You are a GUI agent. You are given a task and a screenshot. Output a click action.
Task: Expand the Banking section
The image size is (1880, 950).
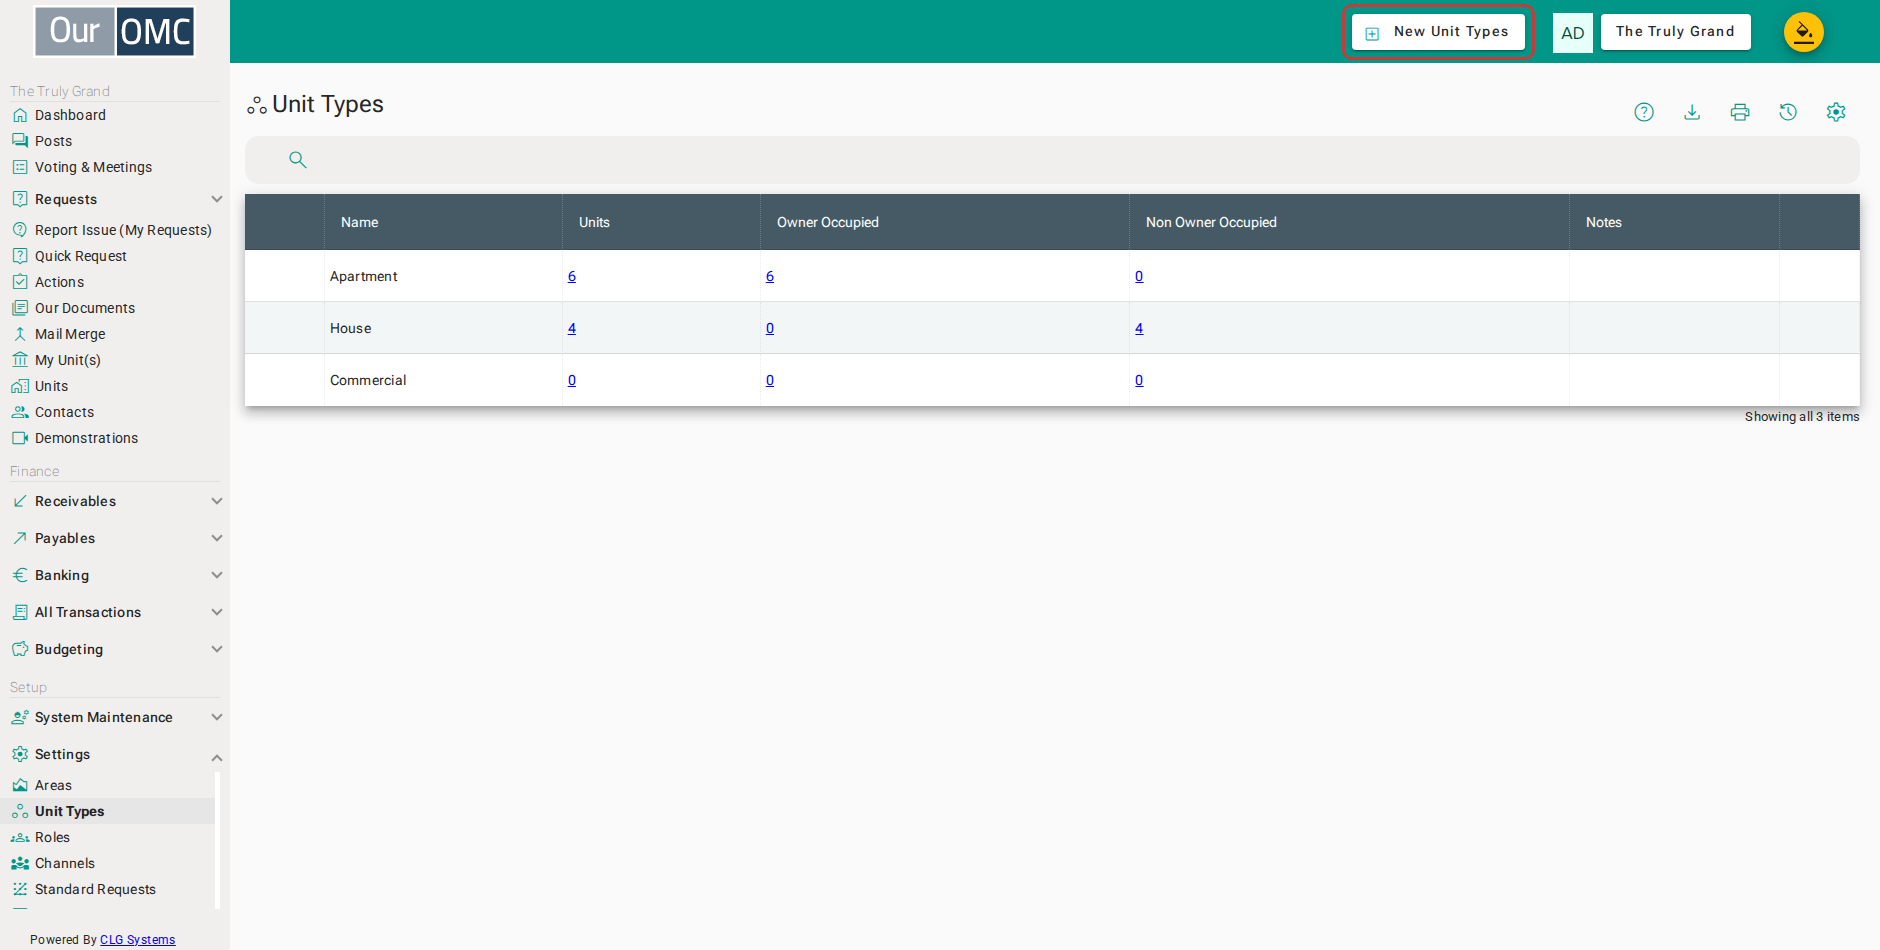pos(217,575)
